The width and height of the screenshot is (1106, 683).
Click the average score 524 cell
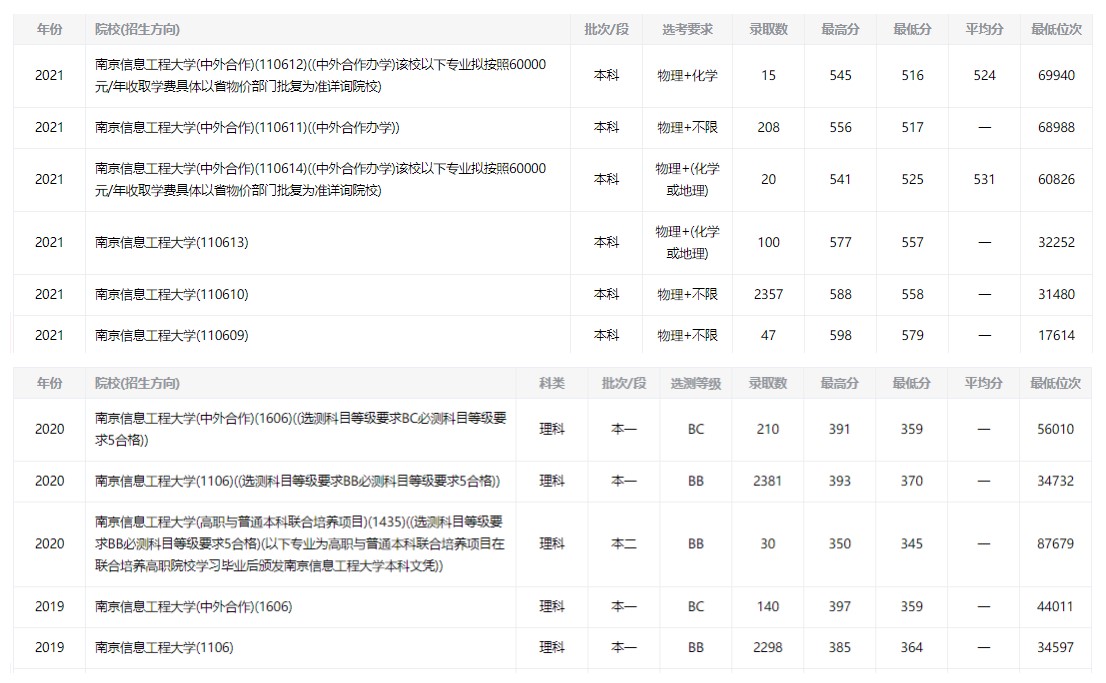click(x=984, y=75)
